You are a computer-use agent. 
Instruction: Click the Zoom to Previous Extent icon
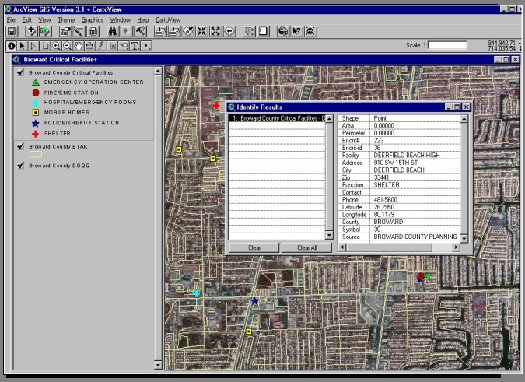(230, 31)
